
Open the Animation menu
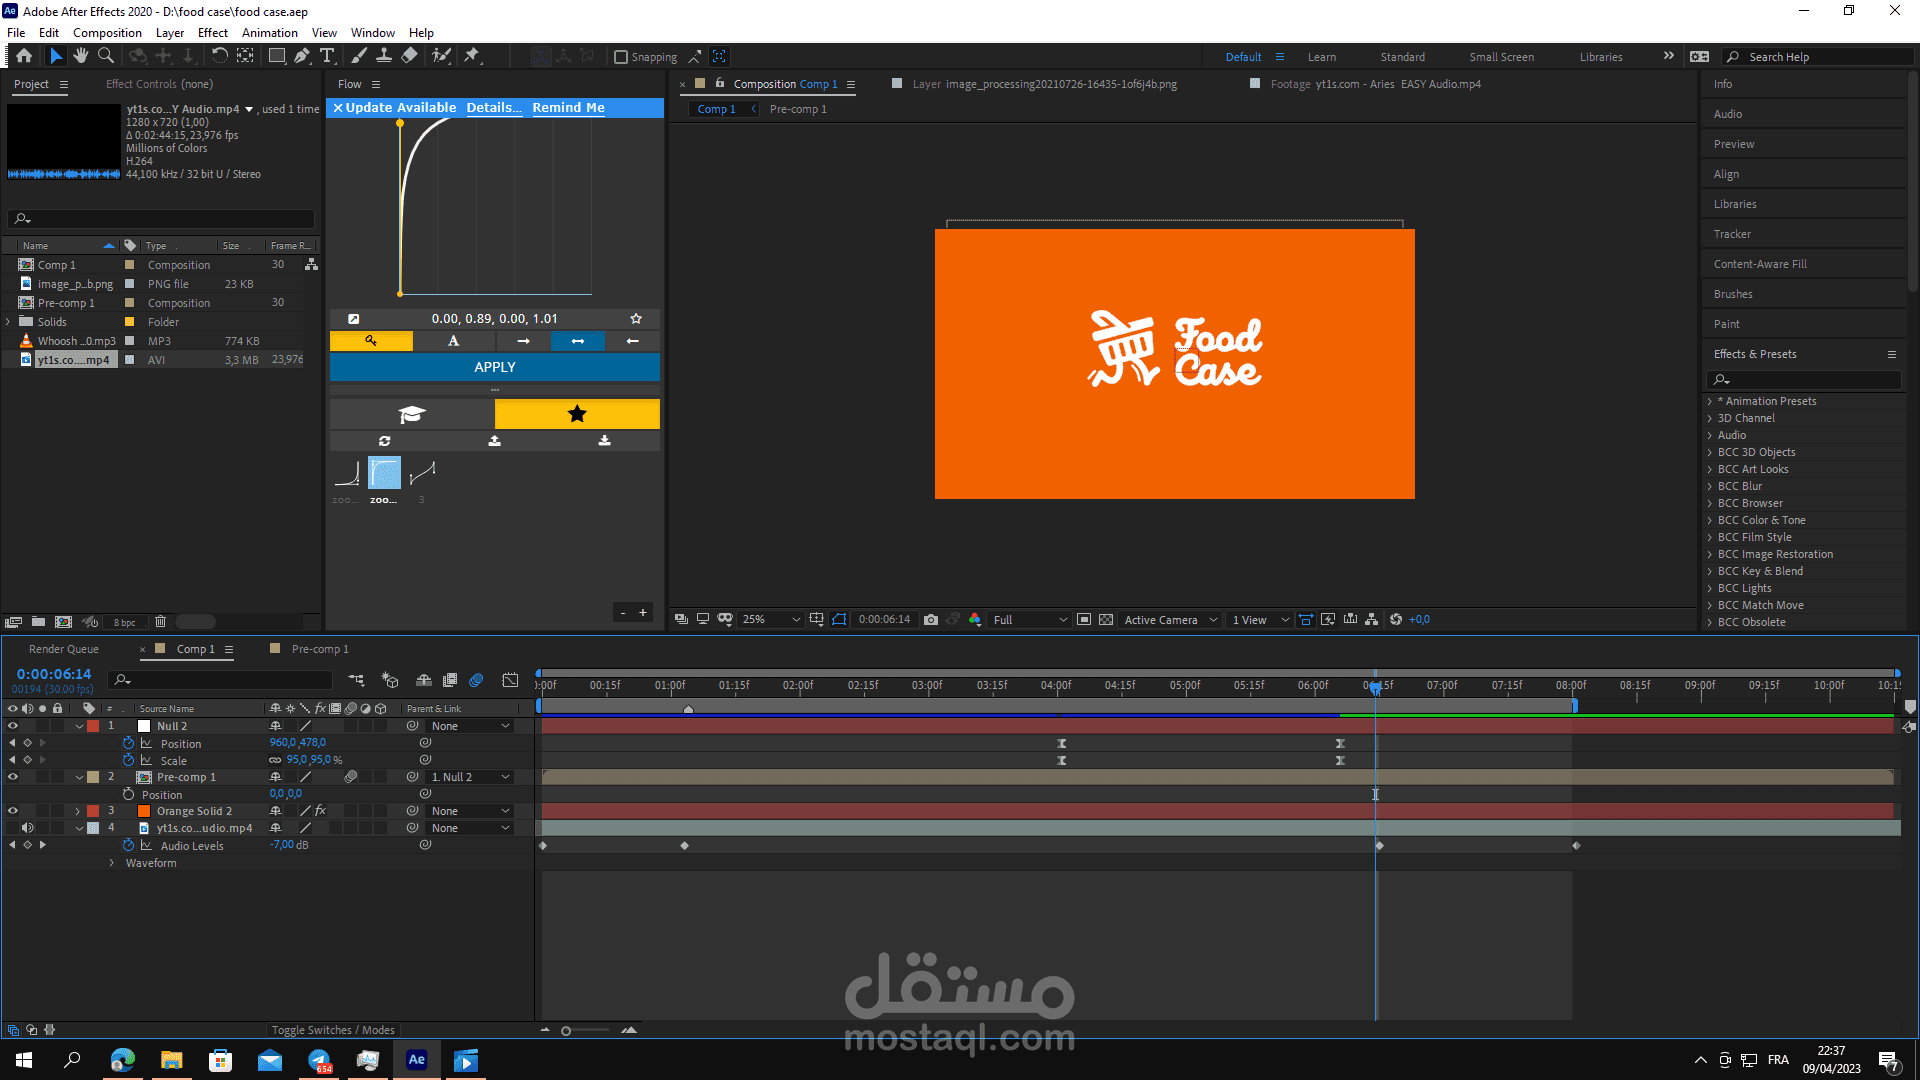coord(269,32)
